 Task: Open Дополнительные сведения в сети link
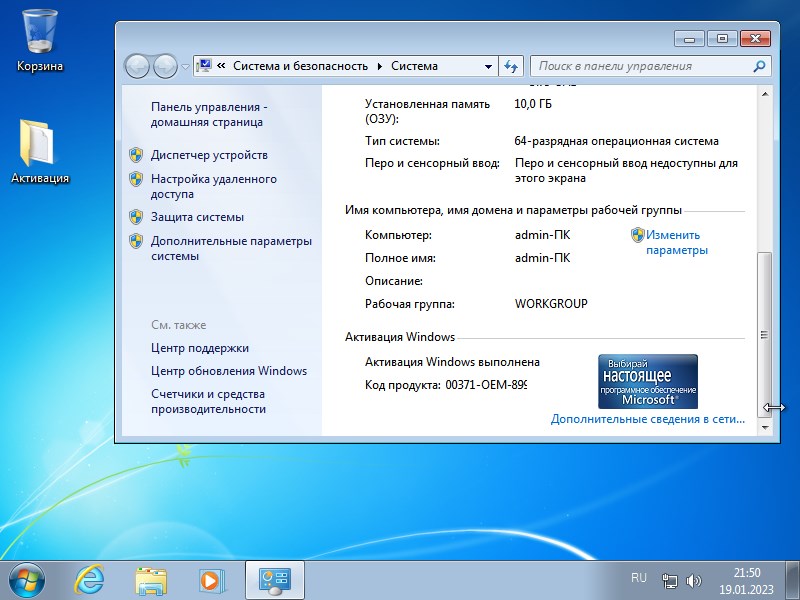(x=648, y=419)
